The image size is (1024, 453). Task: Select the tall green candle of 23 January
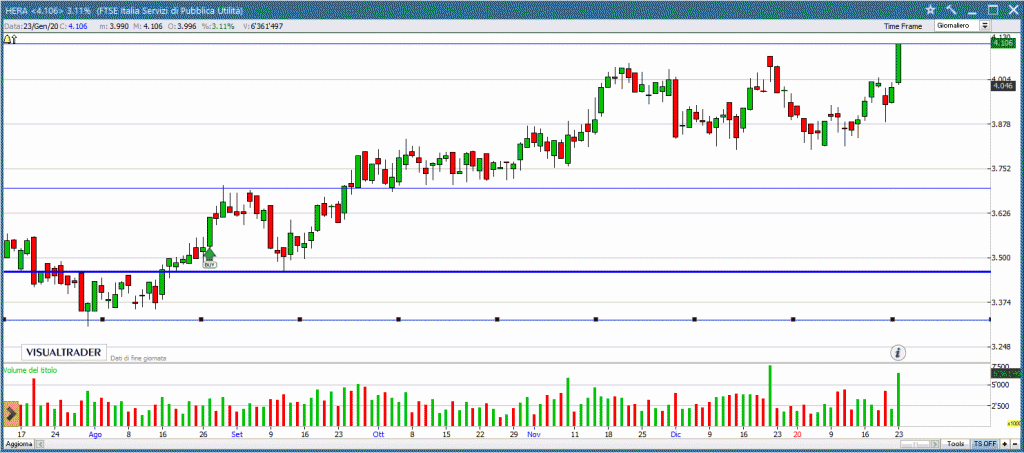click(899, 63)
